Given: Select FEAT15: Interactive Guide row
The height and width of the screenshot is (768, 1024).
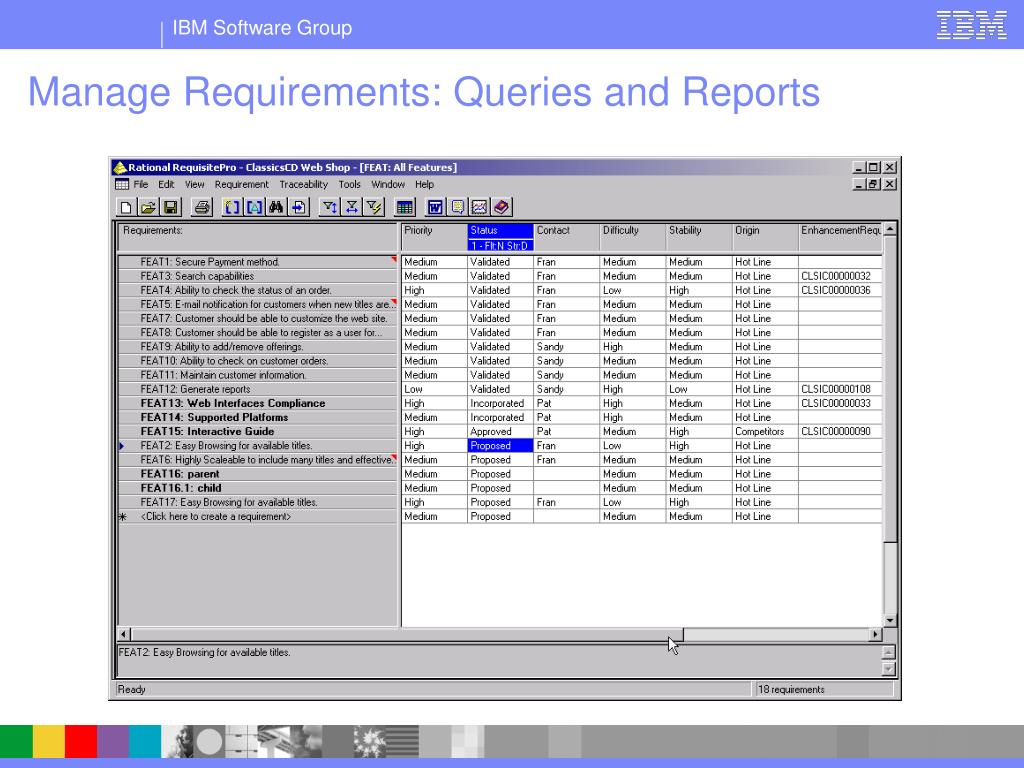Looking at the screenshot, I should click(258, 432).
